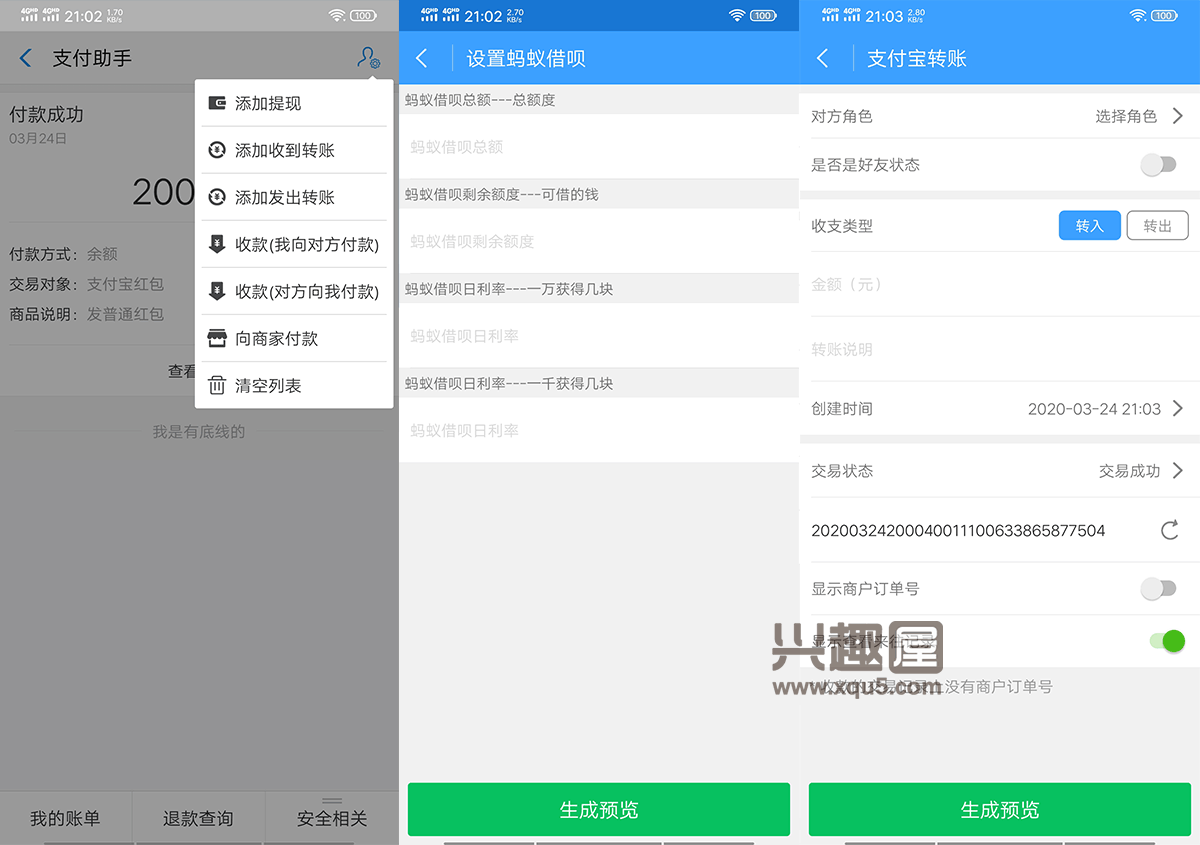Tap the battery indicator above 支付宝转账
This screenshot has height=845, width=1200.
(x=1164, y=16)
